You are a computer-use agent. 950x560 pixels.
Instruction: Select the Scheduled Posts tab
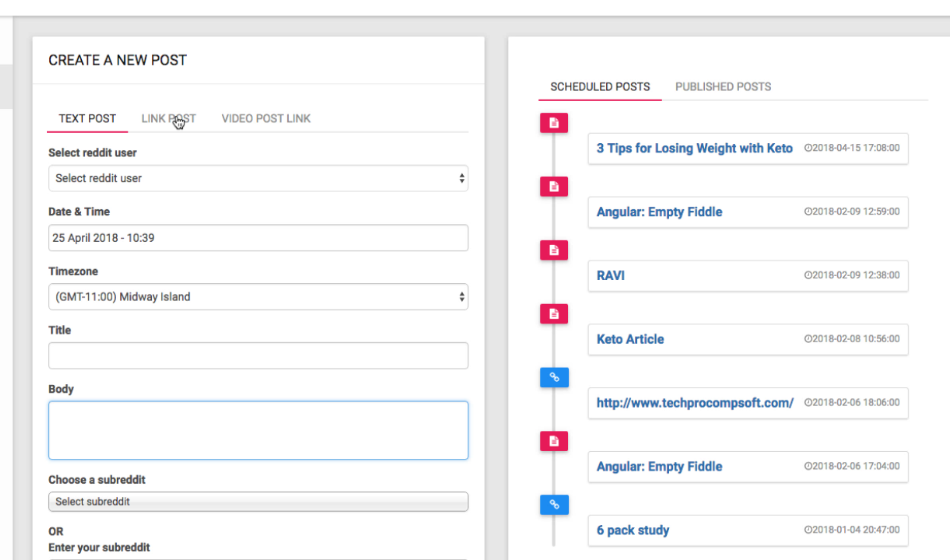click(x=600, y=87)
